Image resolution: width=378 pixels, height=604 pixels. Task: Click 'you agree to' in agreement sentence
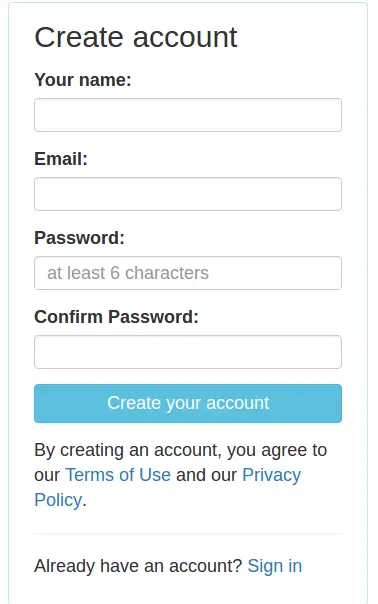[277, 450]
